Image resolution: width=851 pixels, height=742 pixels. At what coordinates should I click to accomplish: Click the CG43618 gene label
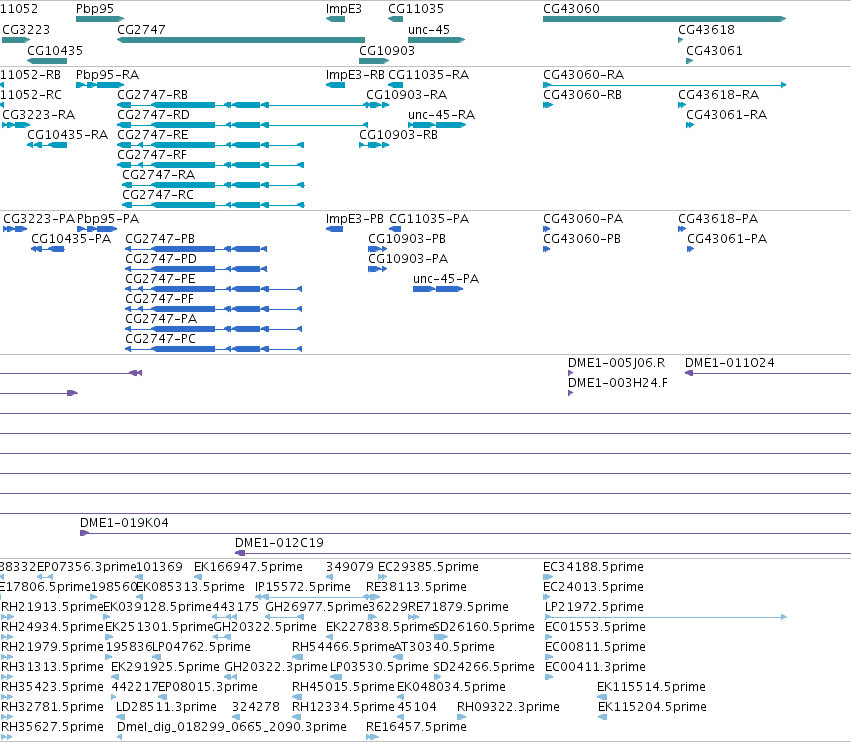(706, 29)
